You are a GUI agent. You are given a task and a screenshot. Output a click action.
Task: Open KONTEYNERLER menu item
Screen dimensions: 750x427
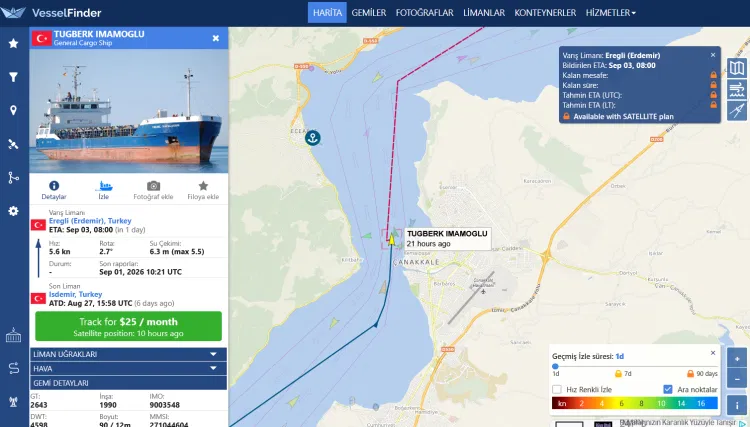point(545,13)
